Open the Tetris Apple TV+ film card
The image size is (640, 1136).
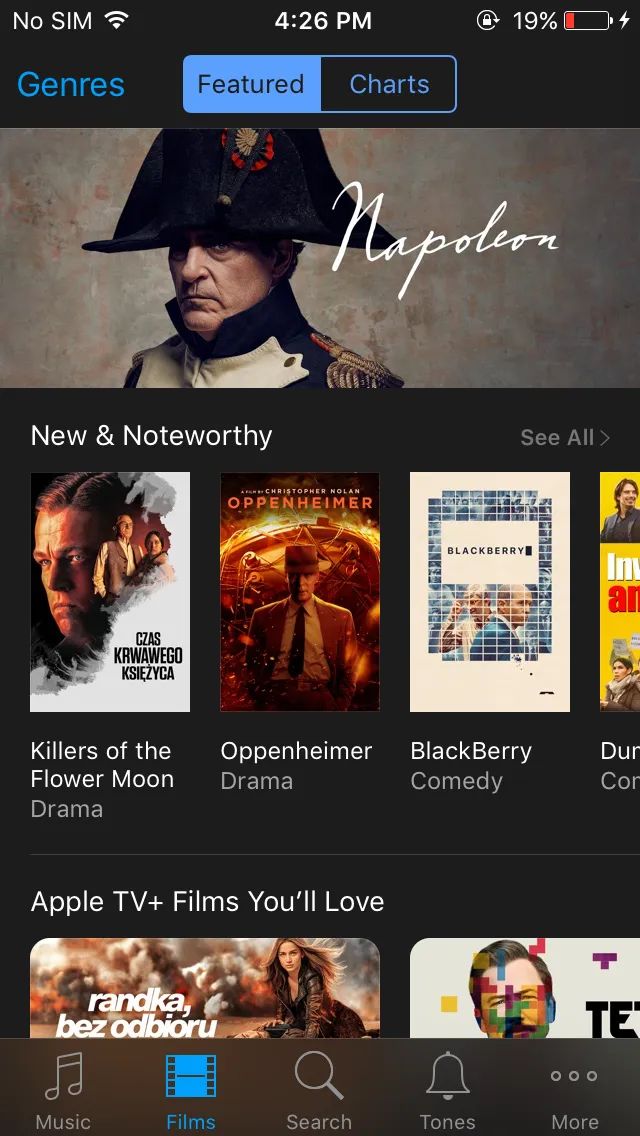(x=525, y=988)
